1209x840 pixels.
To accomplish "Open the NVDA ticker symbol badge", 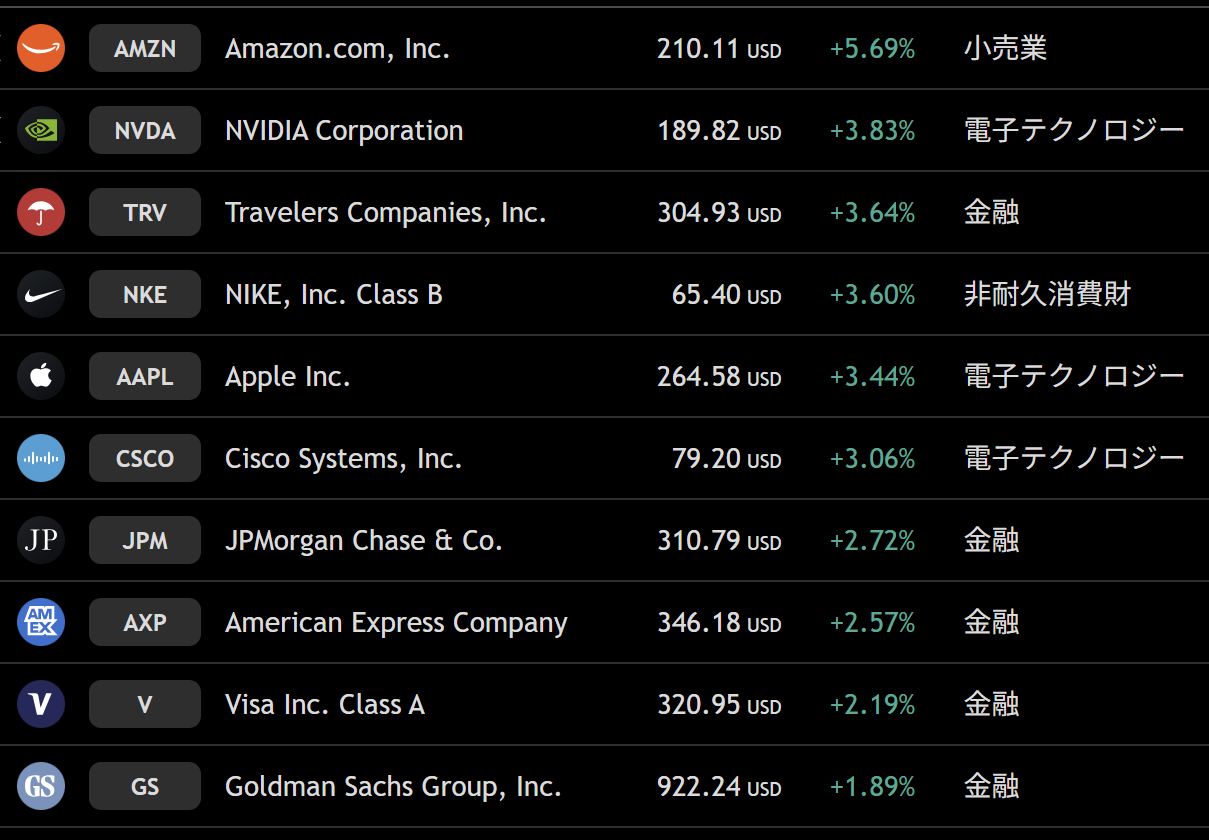I will click(x=145, y=130).
